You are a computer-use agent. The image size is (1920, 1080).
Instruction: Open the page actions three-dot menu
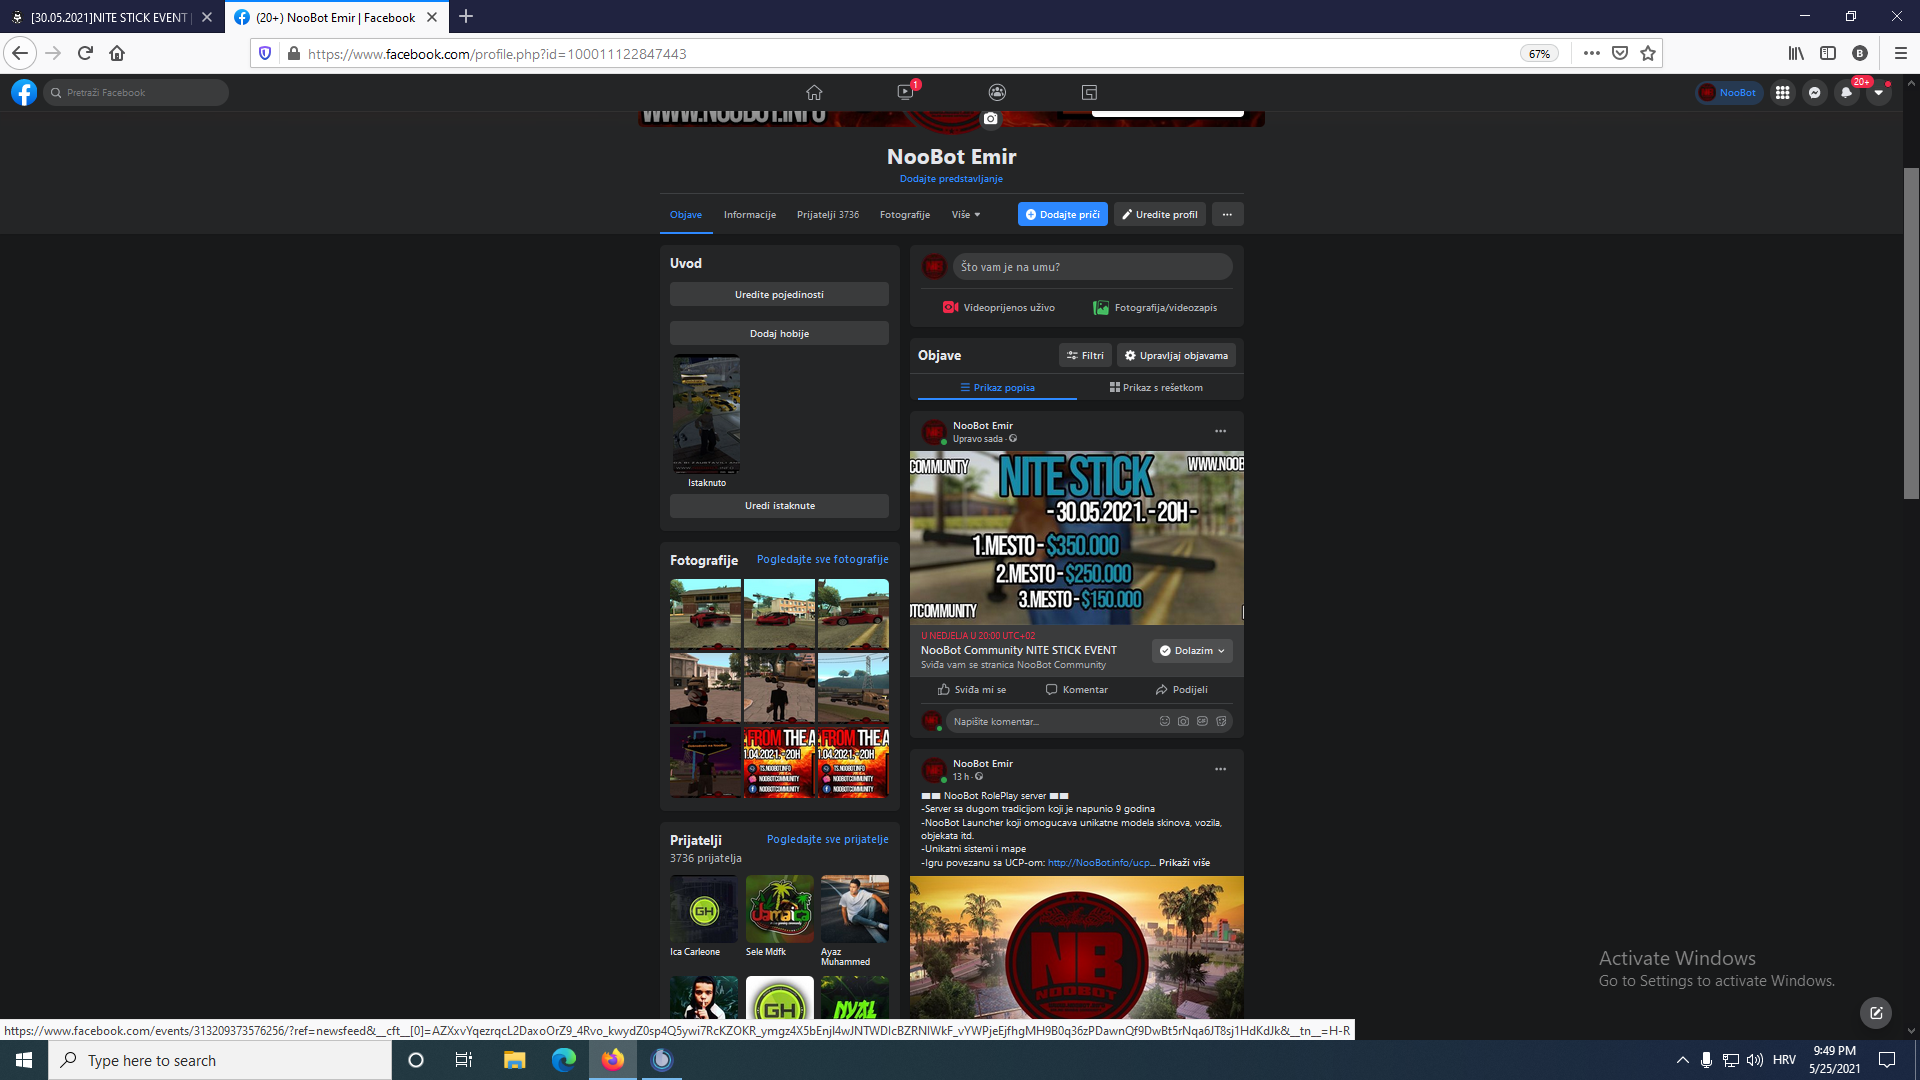[x=1592, y=53]
